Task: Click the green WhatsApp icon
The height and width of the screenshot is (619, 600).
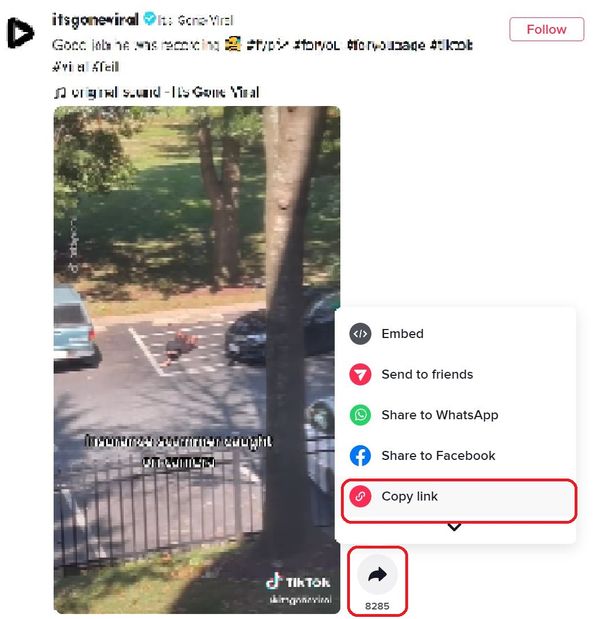Action: click(360, 415)
